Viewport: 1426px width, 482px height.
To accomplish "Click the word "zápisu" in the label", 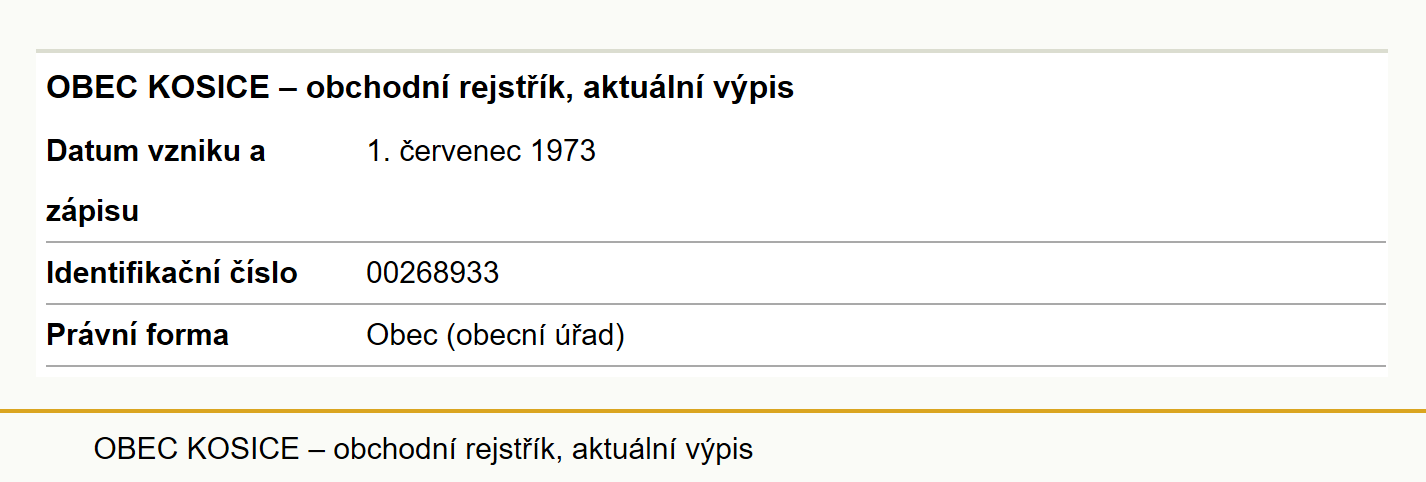I will click(x=93, y=213).
